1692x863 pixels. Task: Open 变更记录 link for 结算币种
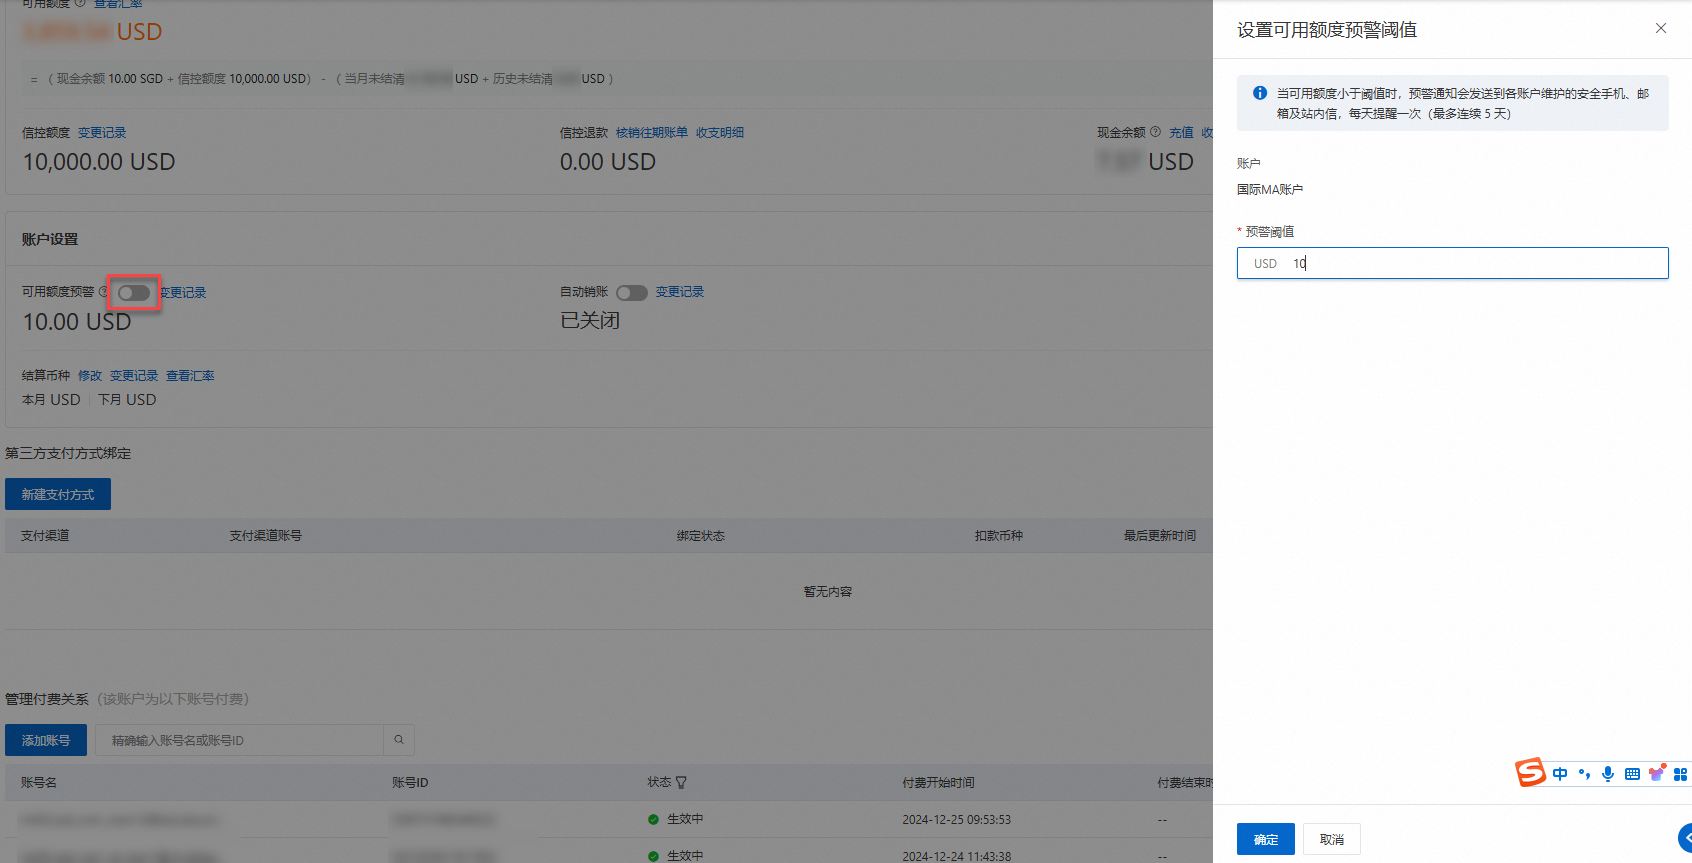point(134,376)
